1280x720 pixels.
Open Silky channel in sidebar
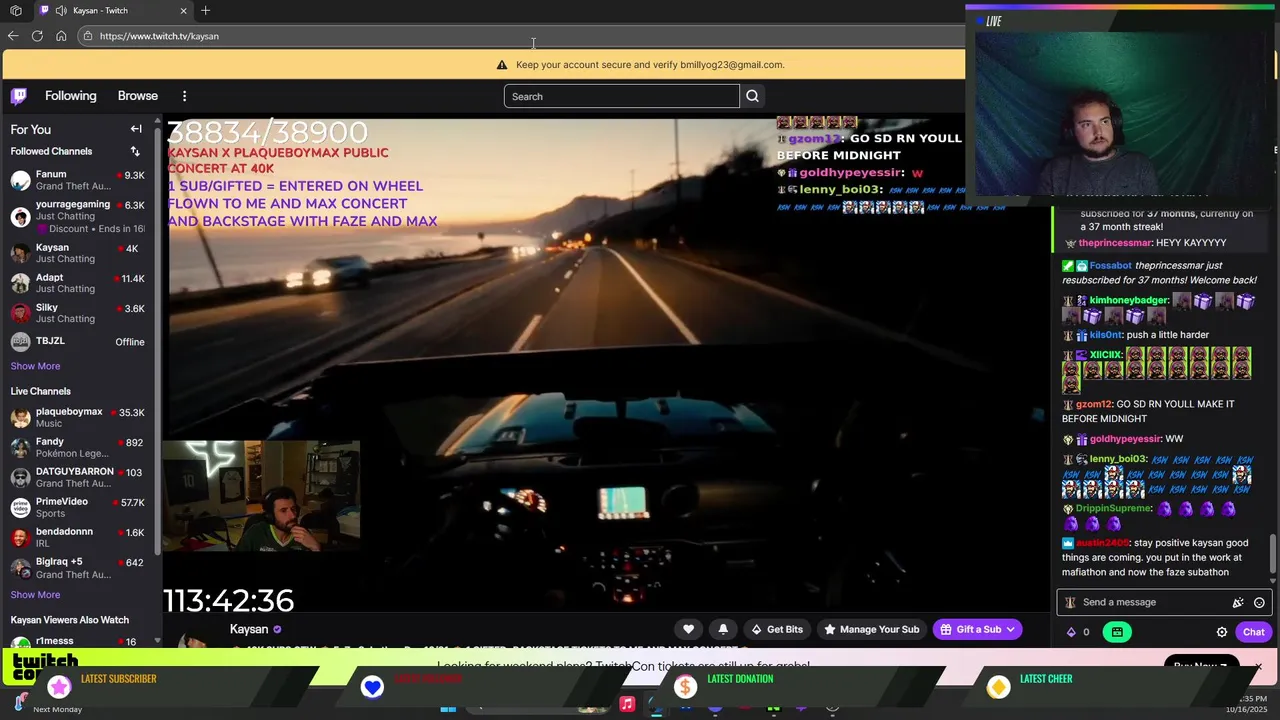[x=77, y=313]
